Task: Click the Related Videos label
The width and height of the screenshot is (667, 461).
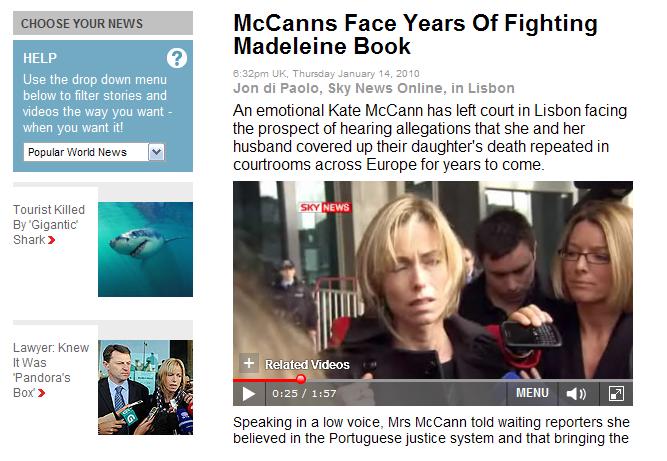Action: coord(307,364)
